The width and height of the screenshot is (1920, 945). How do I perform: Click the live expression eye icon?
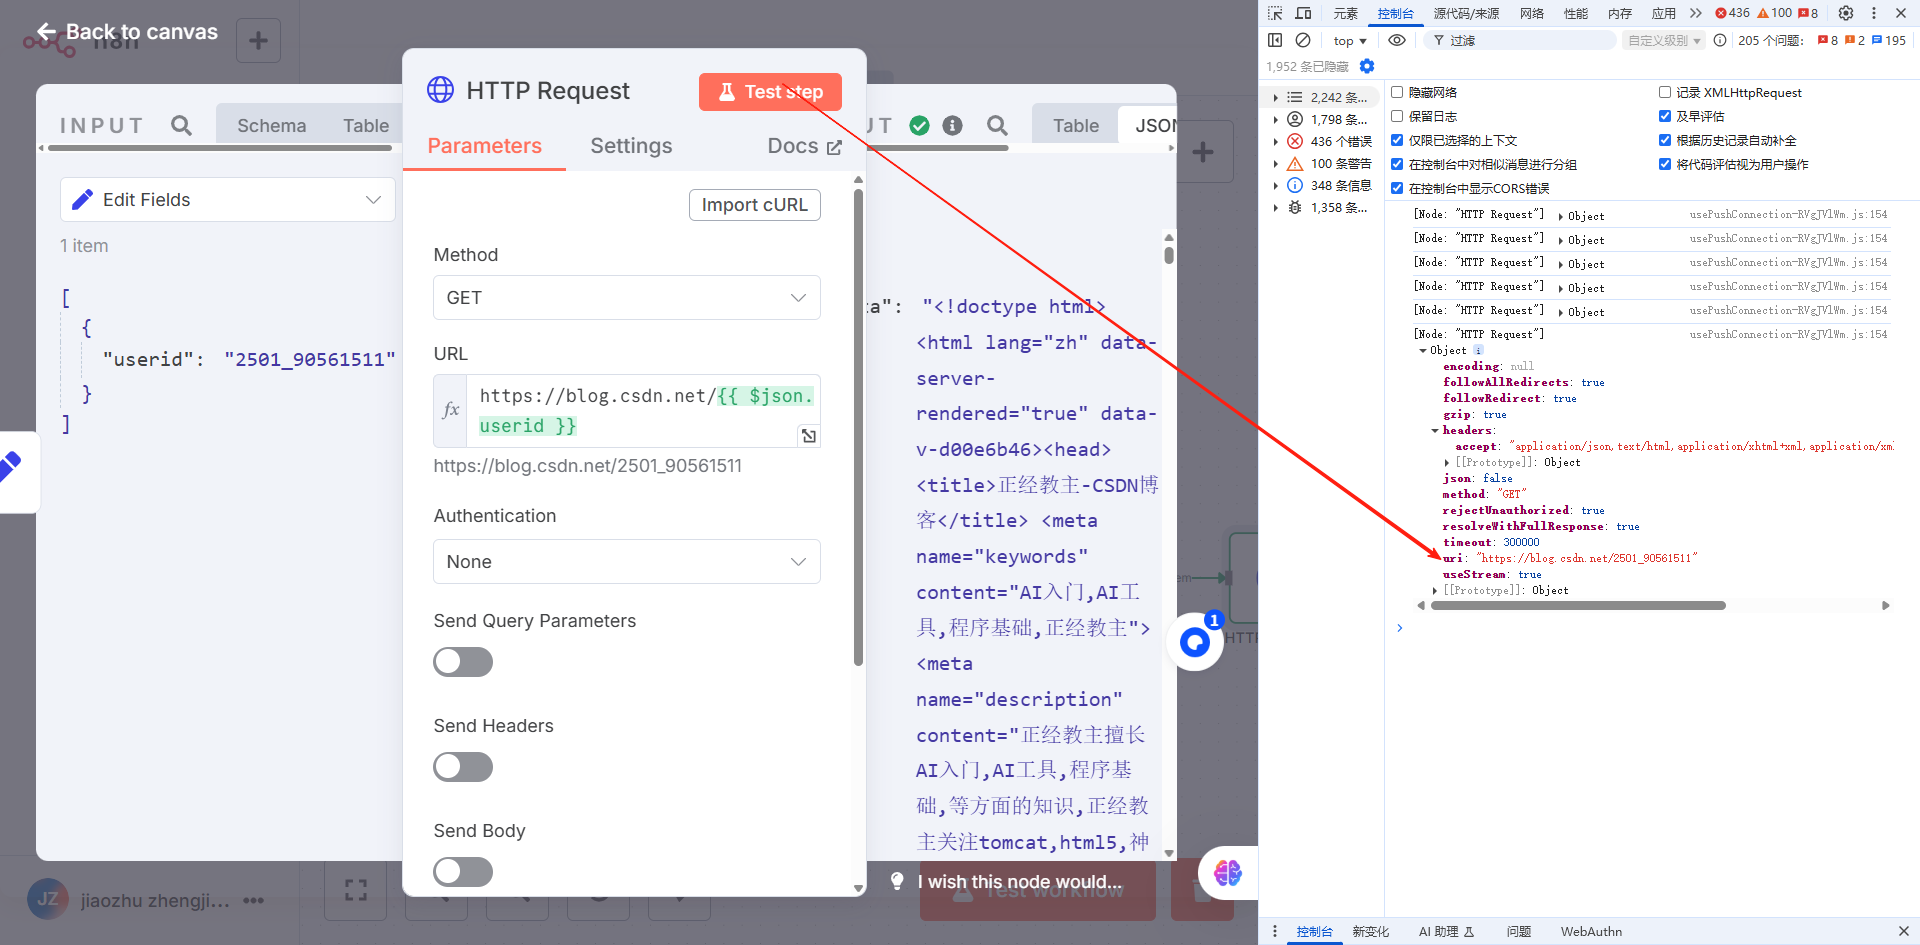1397,40
